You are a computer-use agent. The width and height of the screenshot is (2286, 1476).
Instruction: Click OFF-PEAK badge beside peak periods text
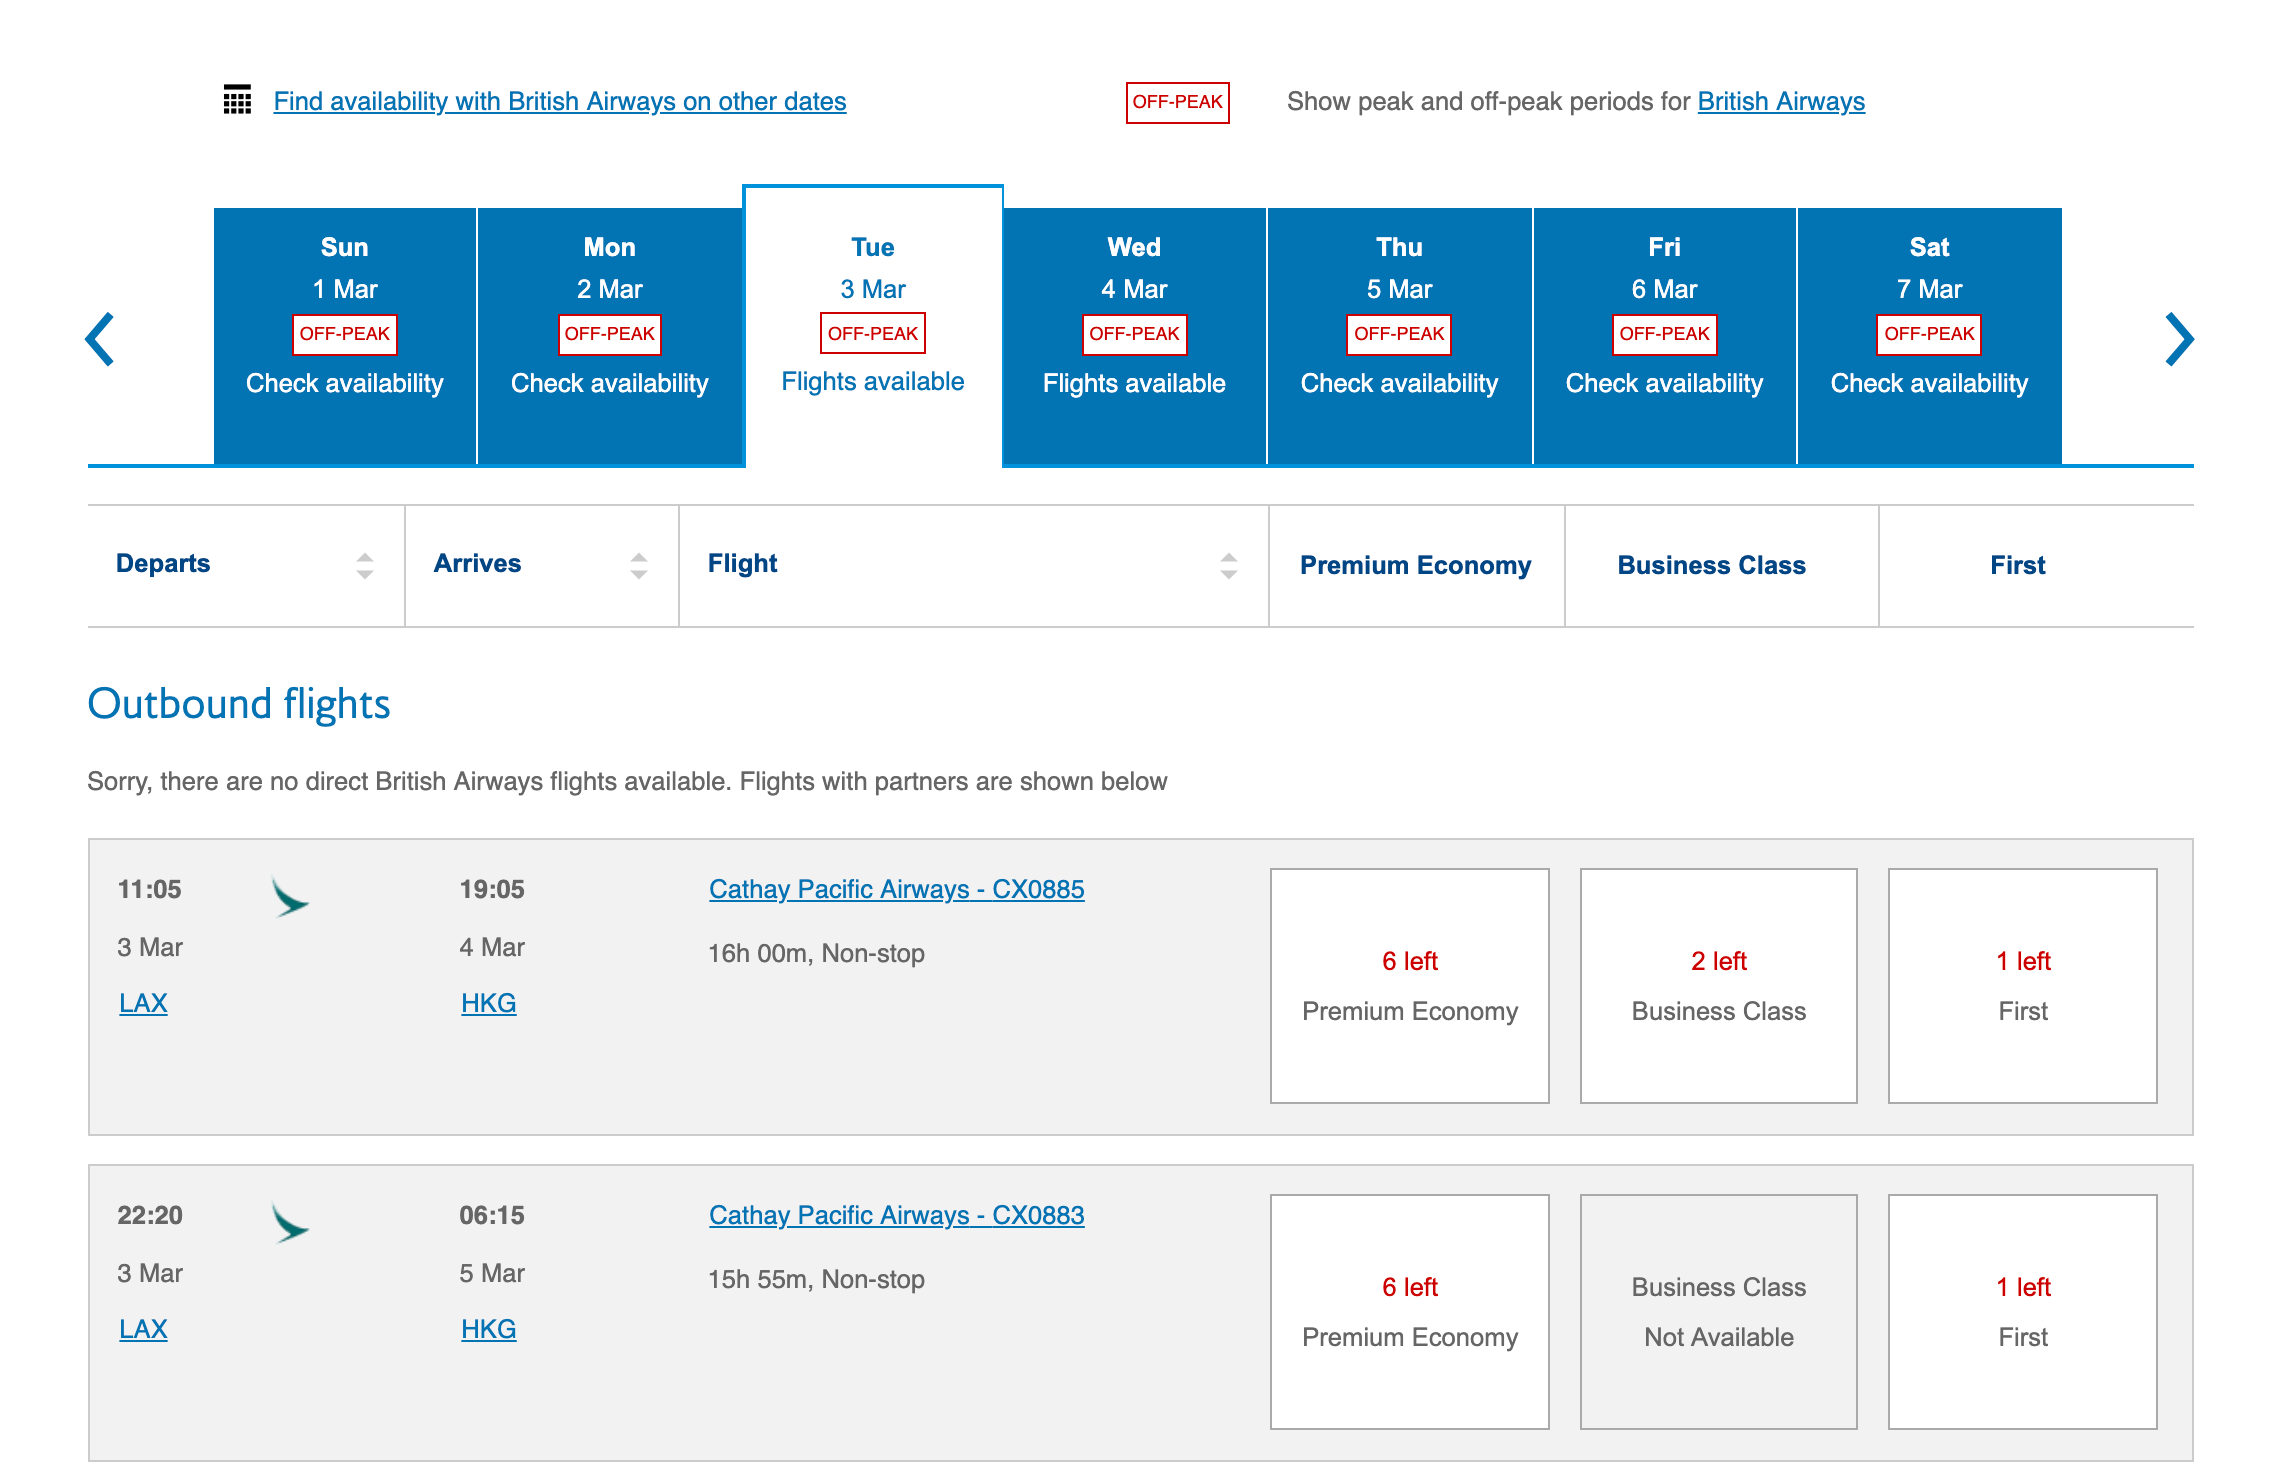tap(1177, 102)
